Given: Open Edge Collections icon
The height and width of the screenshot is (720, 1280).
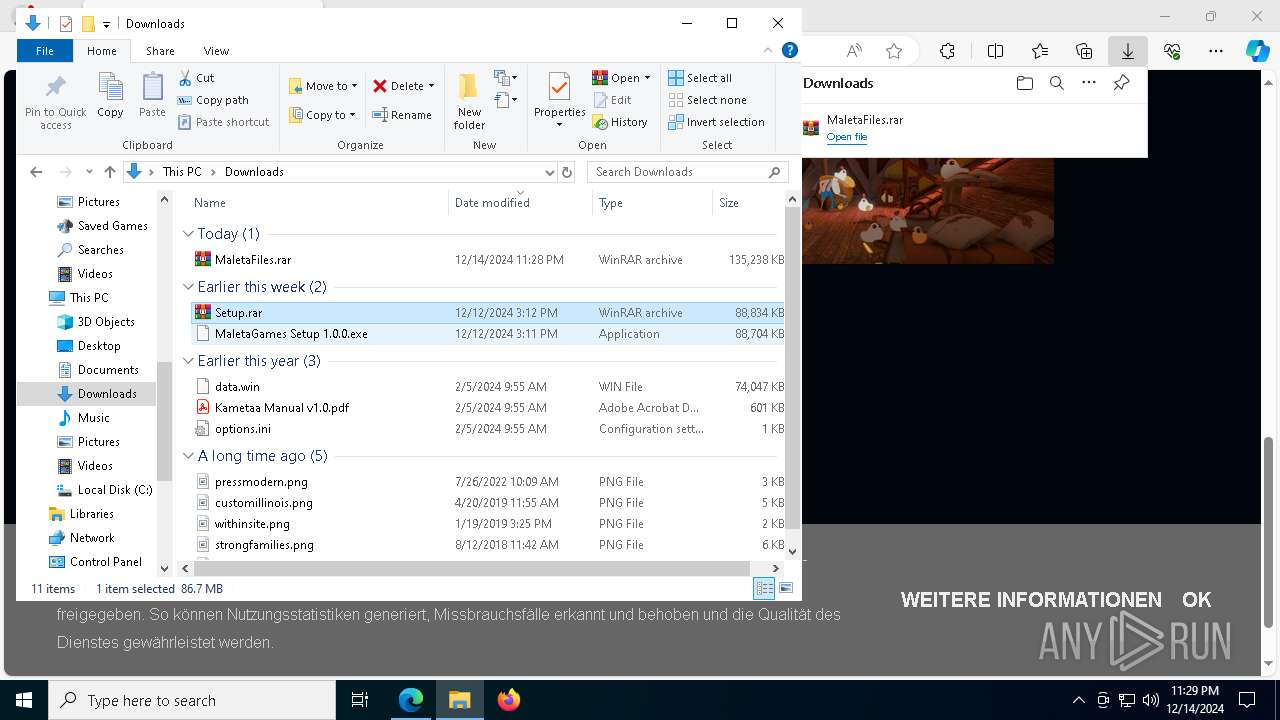Looking at the screenshot, I should pyautogui.click(x=1084, y=51).
